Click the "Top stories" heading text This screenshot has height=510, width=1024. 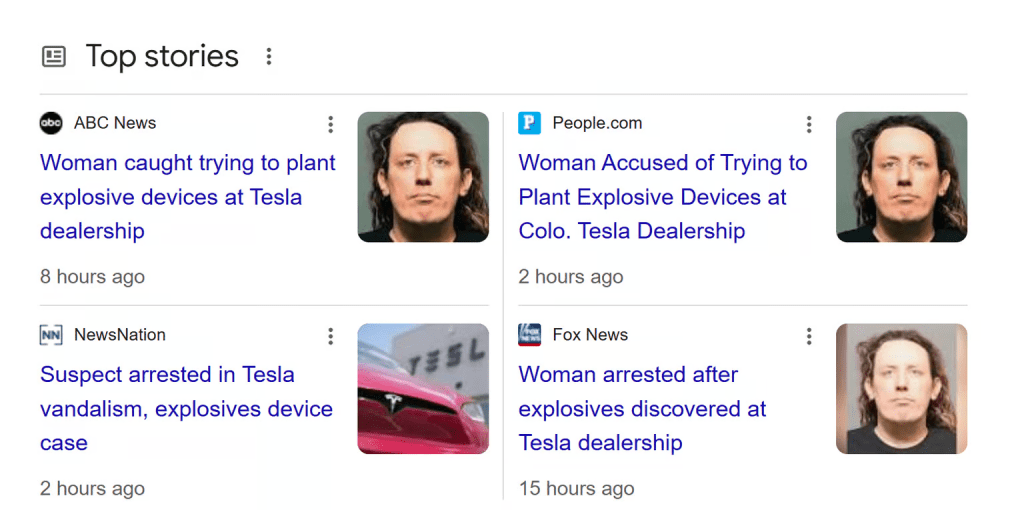[x=162, y=56]
